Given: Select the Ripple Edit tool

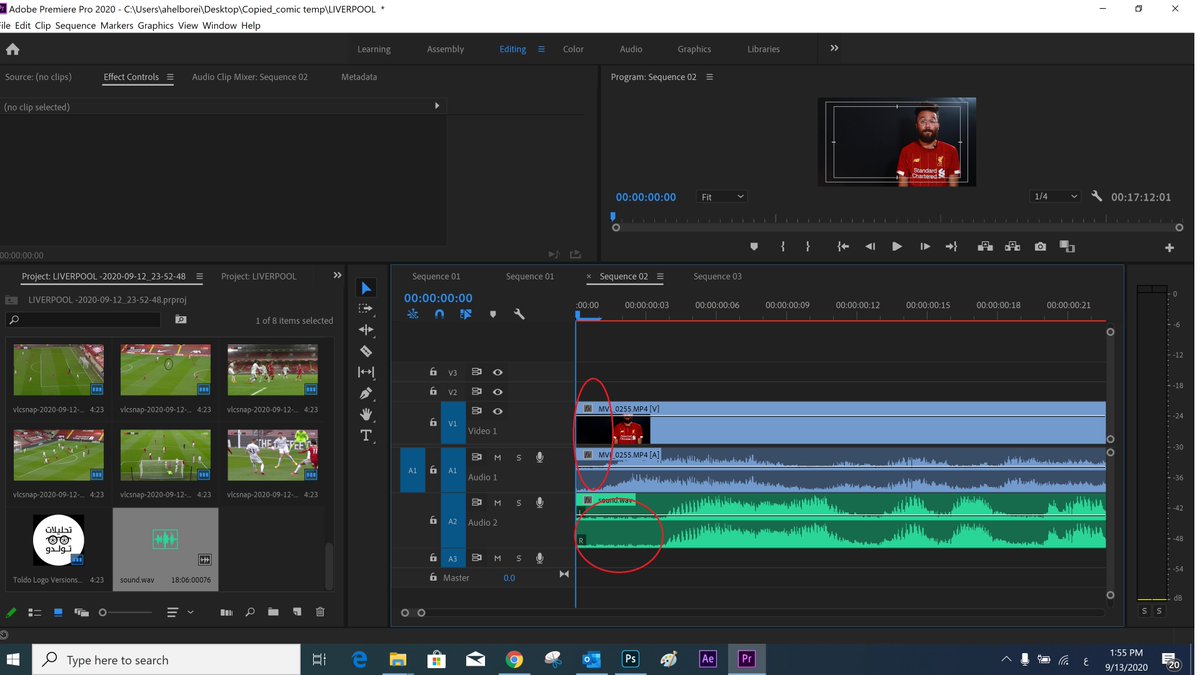Looking at the screenshot, I should click(x=366, y=330).
